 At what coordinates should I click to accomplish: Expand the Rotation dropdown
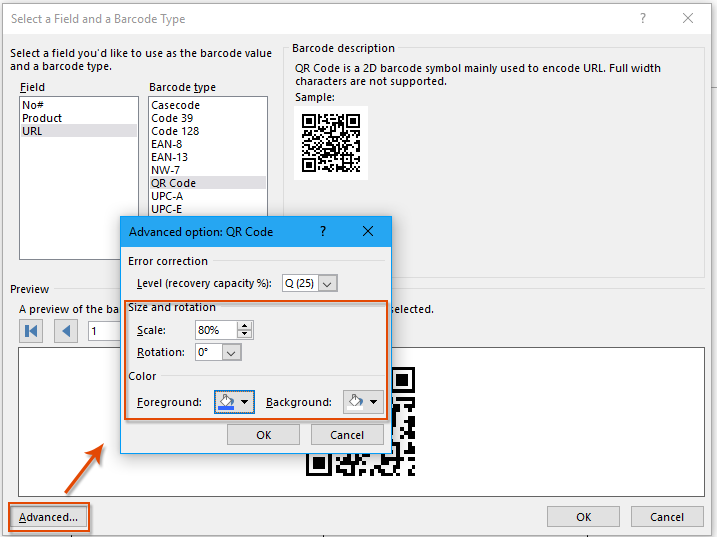[x=232, y=352]
